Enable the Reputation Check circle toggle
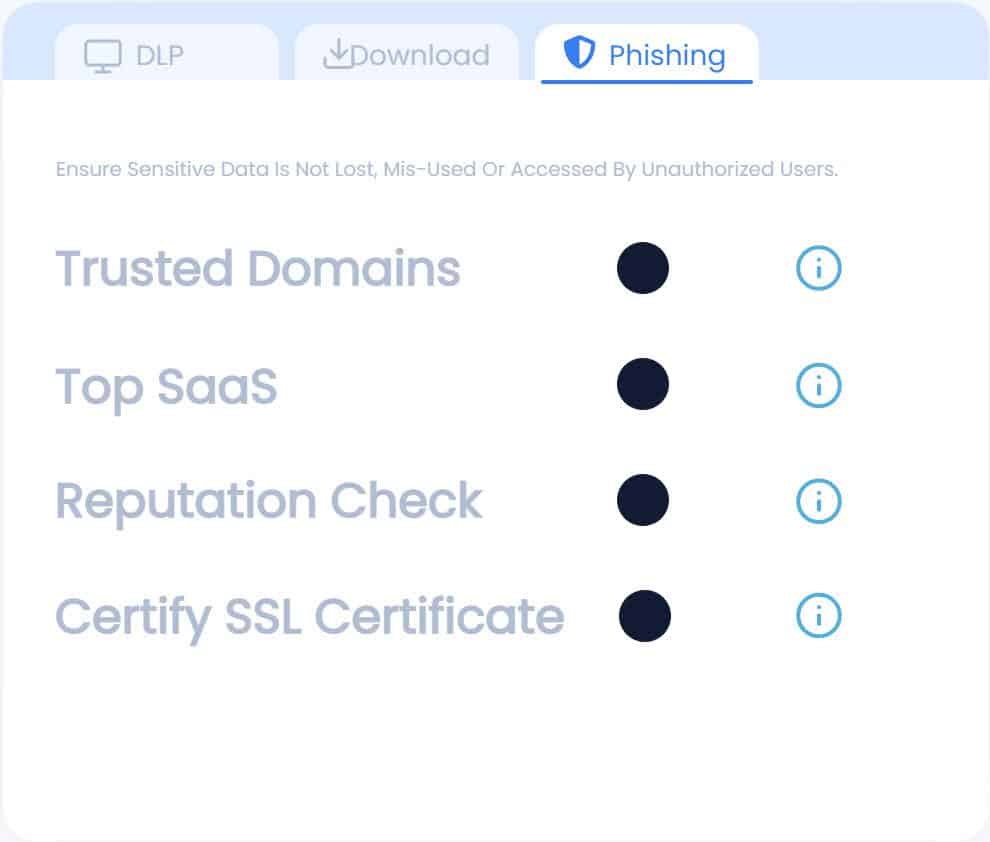 [x=643, y=501]
